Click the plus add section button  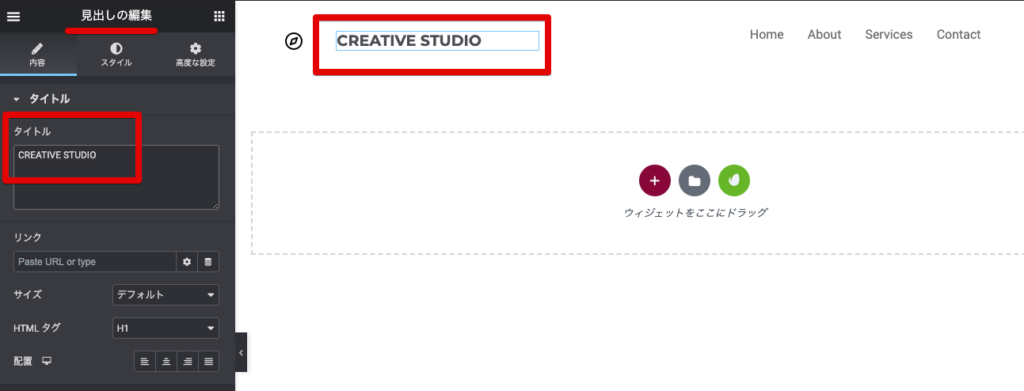click(x=655, y=181)
